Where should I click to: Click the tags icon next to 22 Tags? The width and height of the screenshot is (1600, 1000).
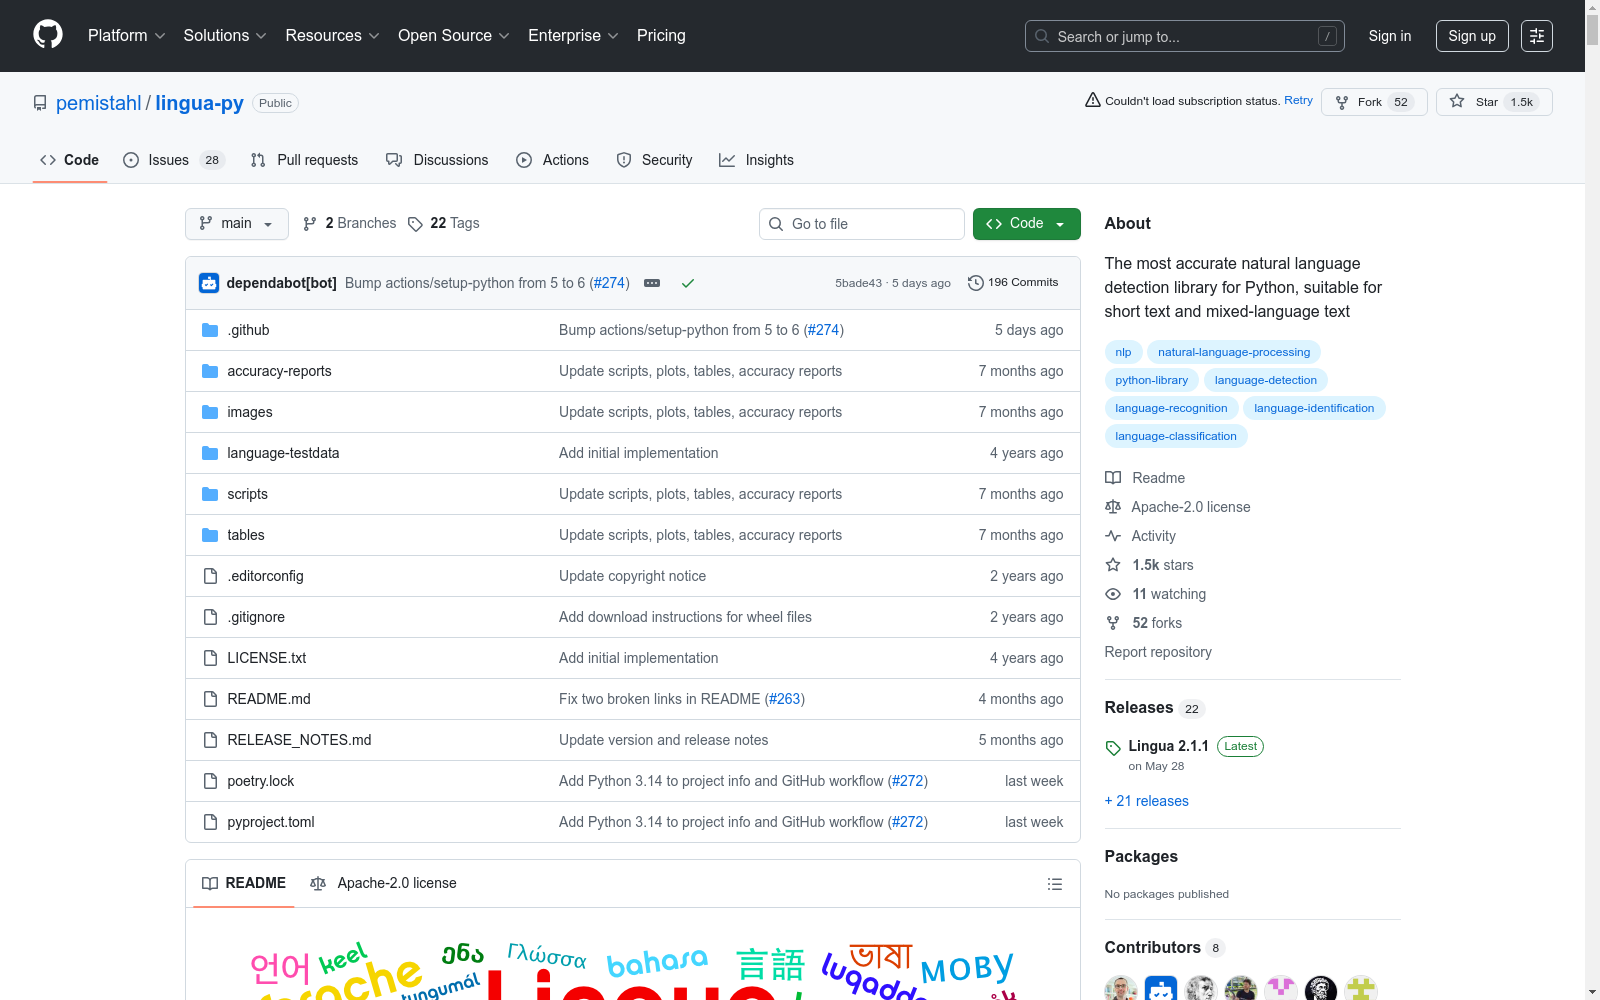pos(416,224)
